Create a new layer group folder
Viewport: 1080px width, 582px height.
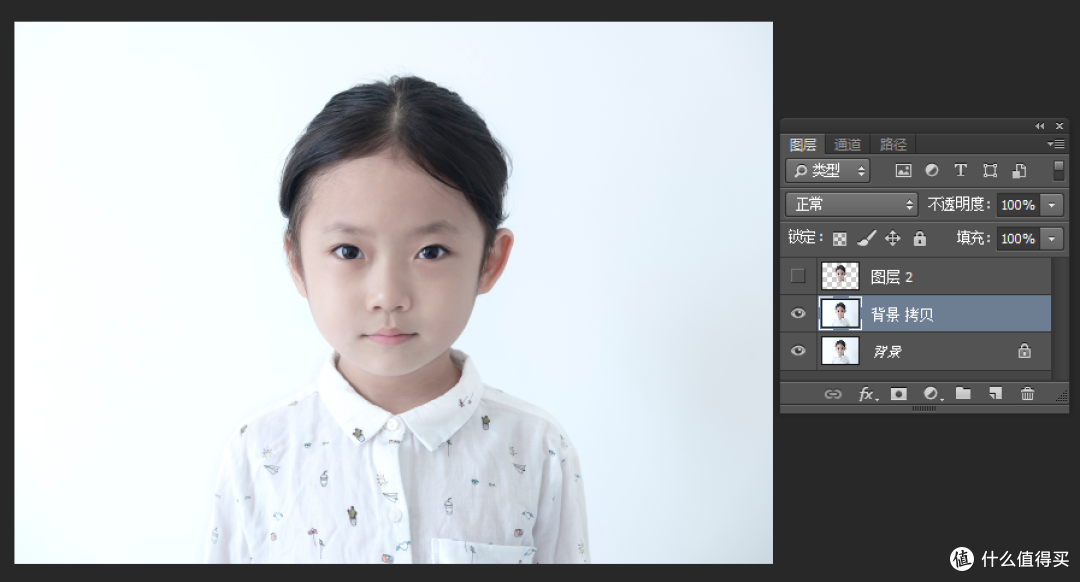click(x=963, y=394)
